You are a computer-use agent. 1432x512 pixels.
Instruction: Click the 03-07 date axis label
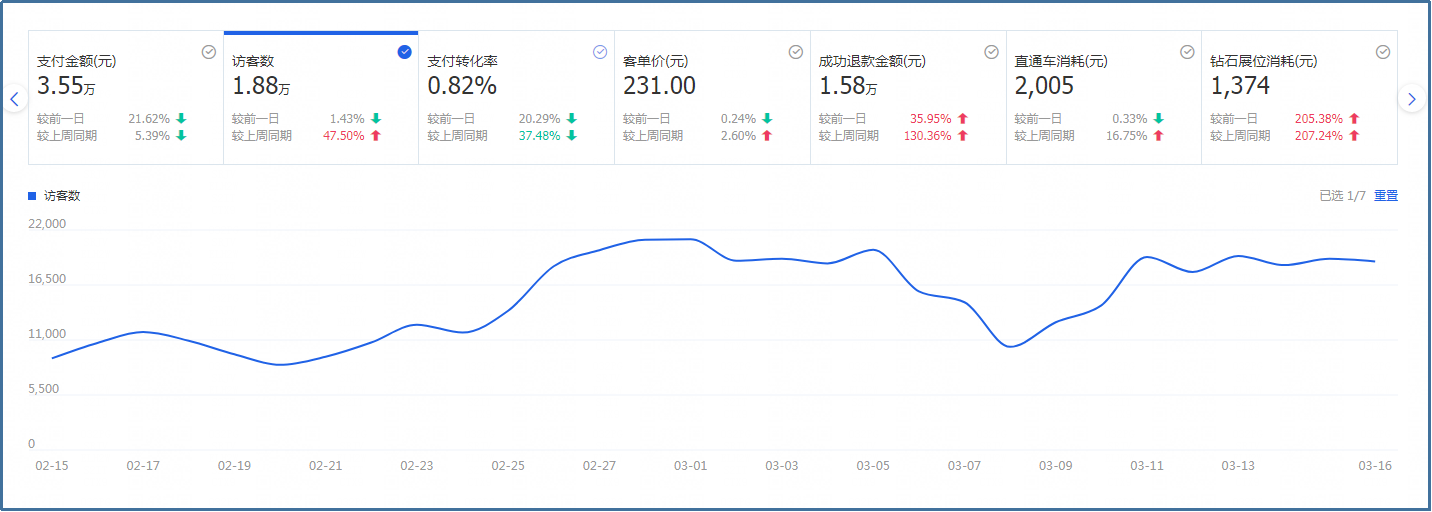click(x=964, y=466)
